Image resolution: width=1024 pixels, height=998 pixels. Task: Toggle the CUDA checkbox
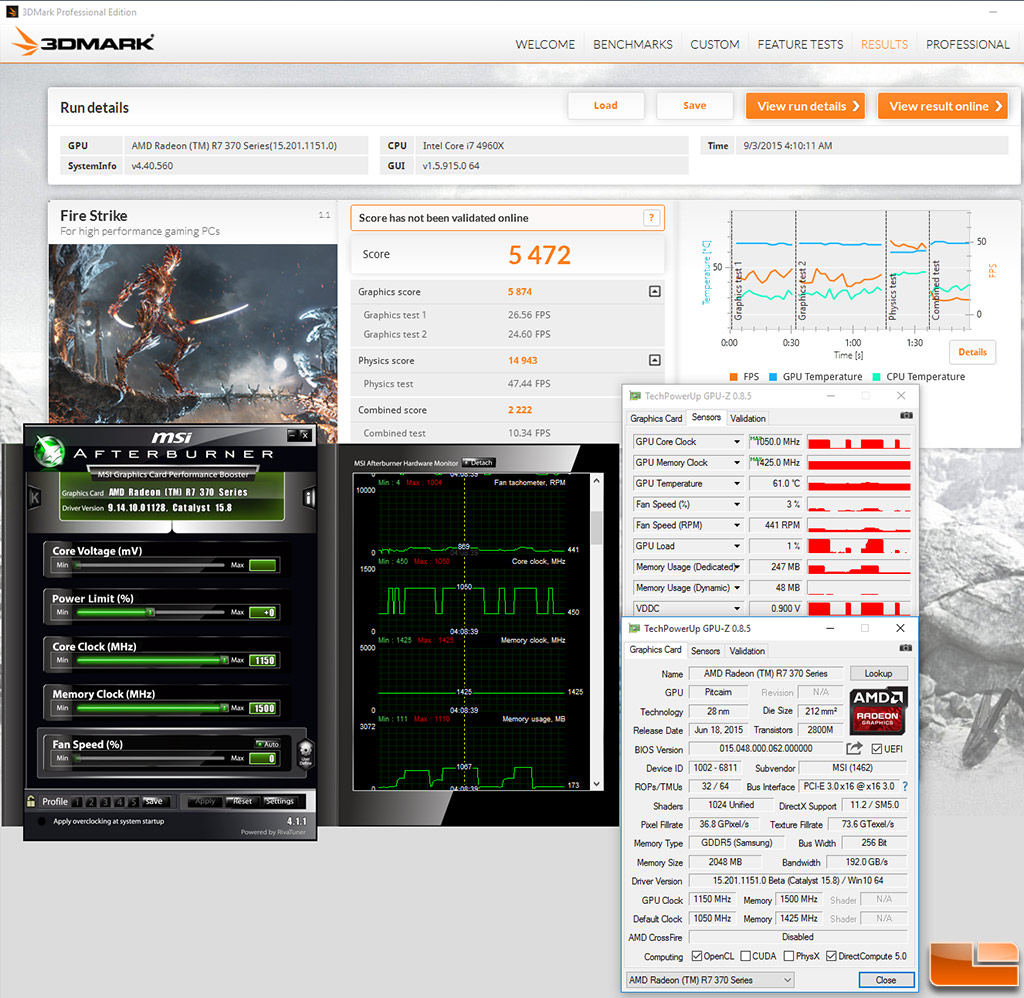point(745,956)
